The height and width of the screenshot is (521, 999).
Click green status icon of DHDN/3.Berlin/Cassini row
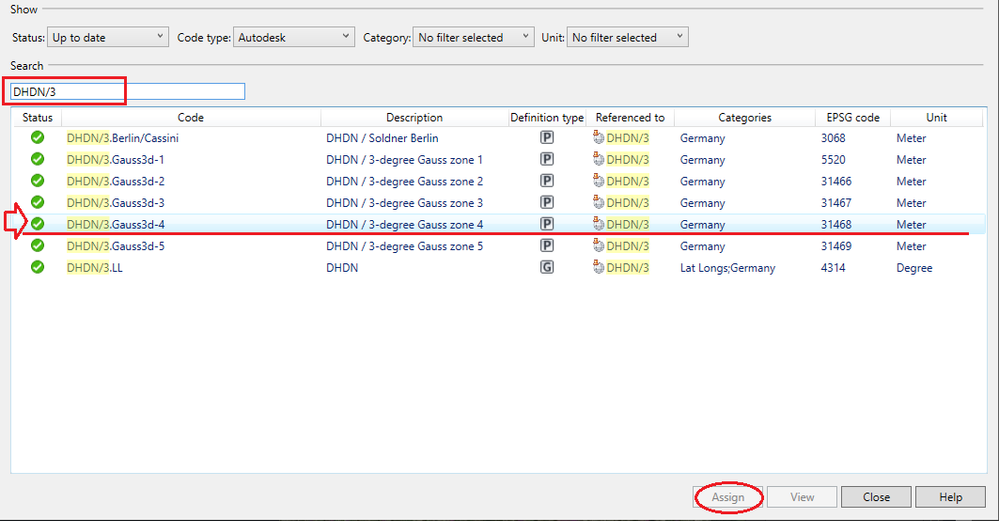coord(38,138)
